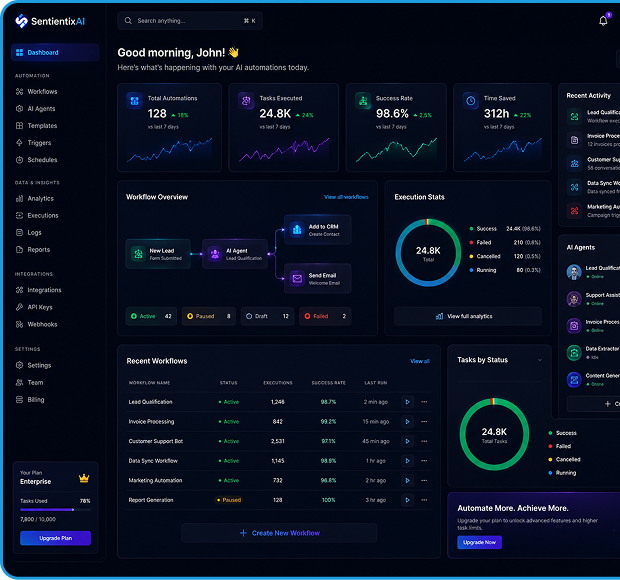Open more options for Data Sync Workflow row

(x=424, y=461)
